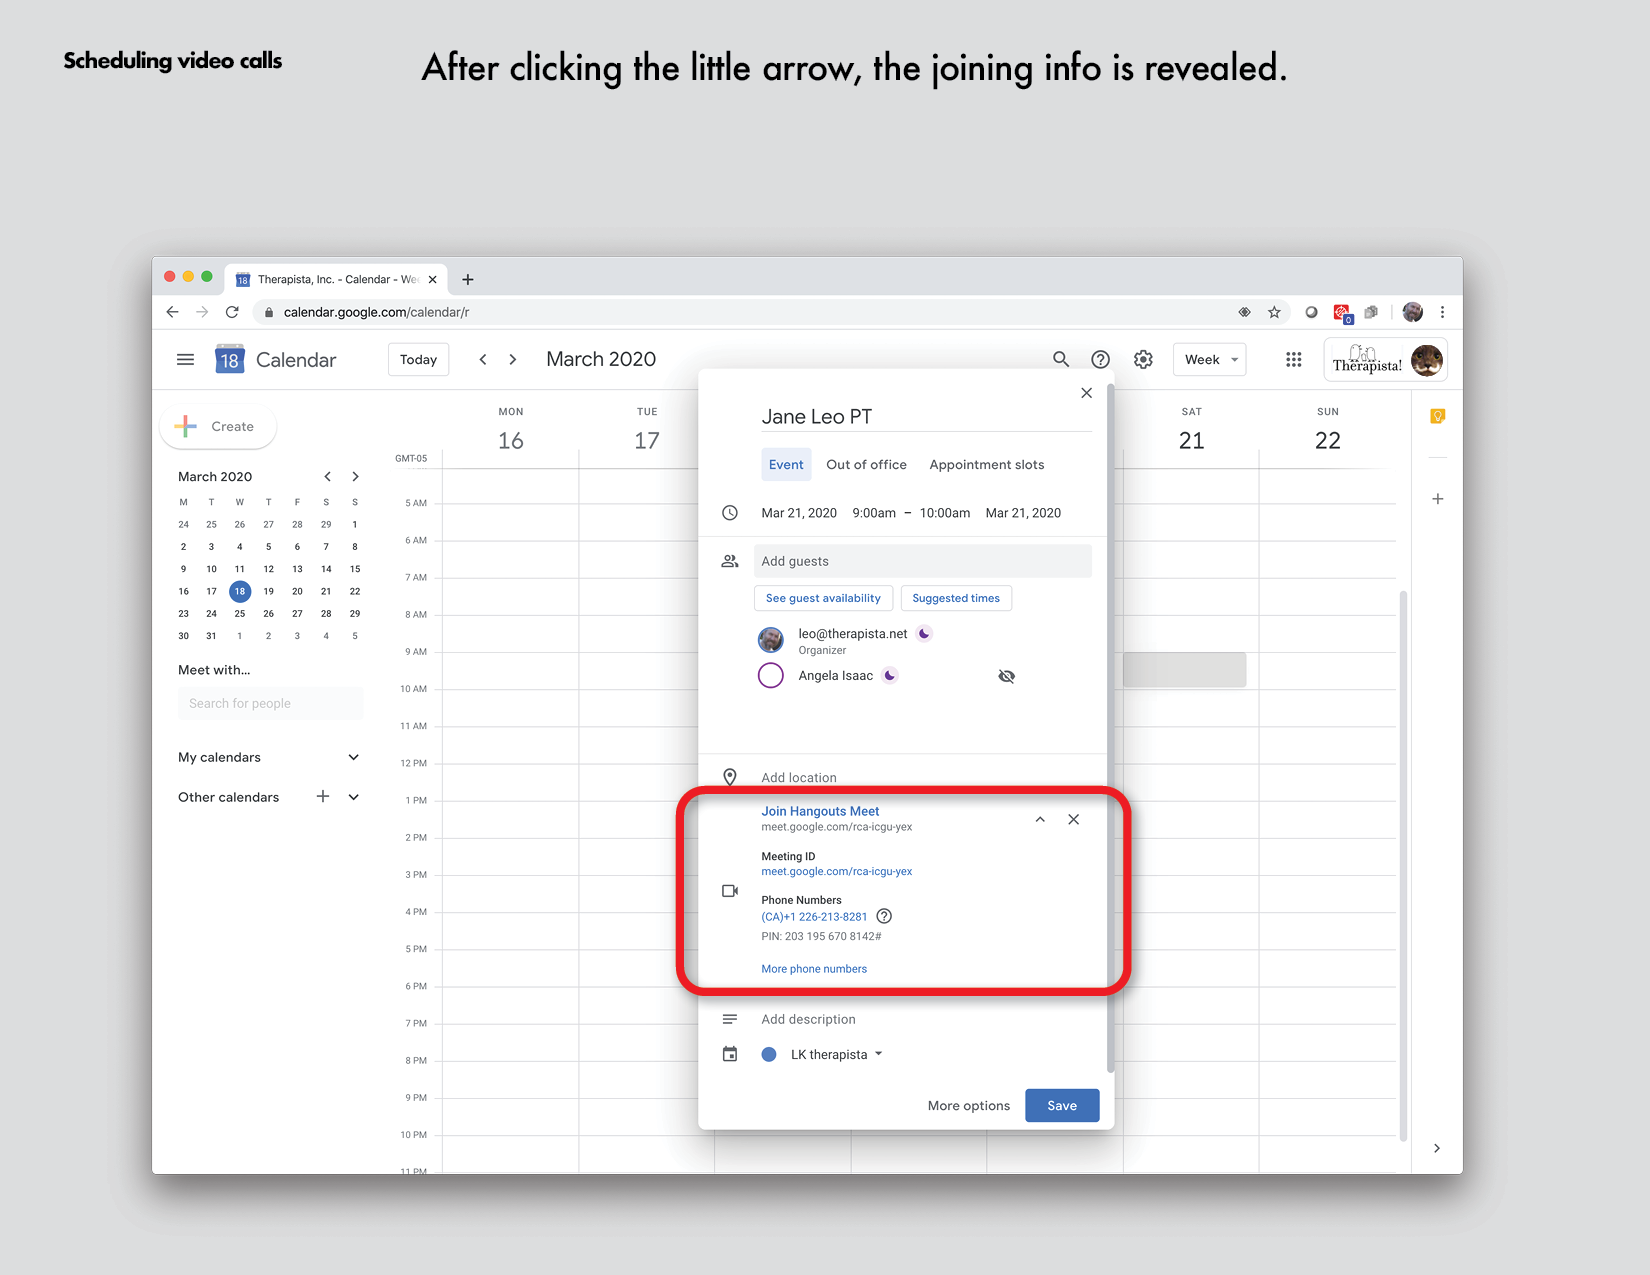Open the LK therapista calendar dropdown
The height and width of the screenshot is (1275, 1650).
point(878,1054)
